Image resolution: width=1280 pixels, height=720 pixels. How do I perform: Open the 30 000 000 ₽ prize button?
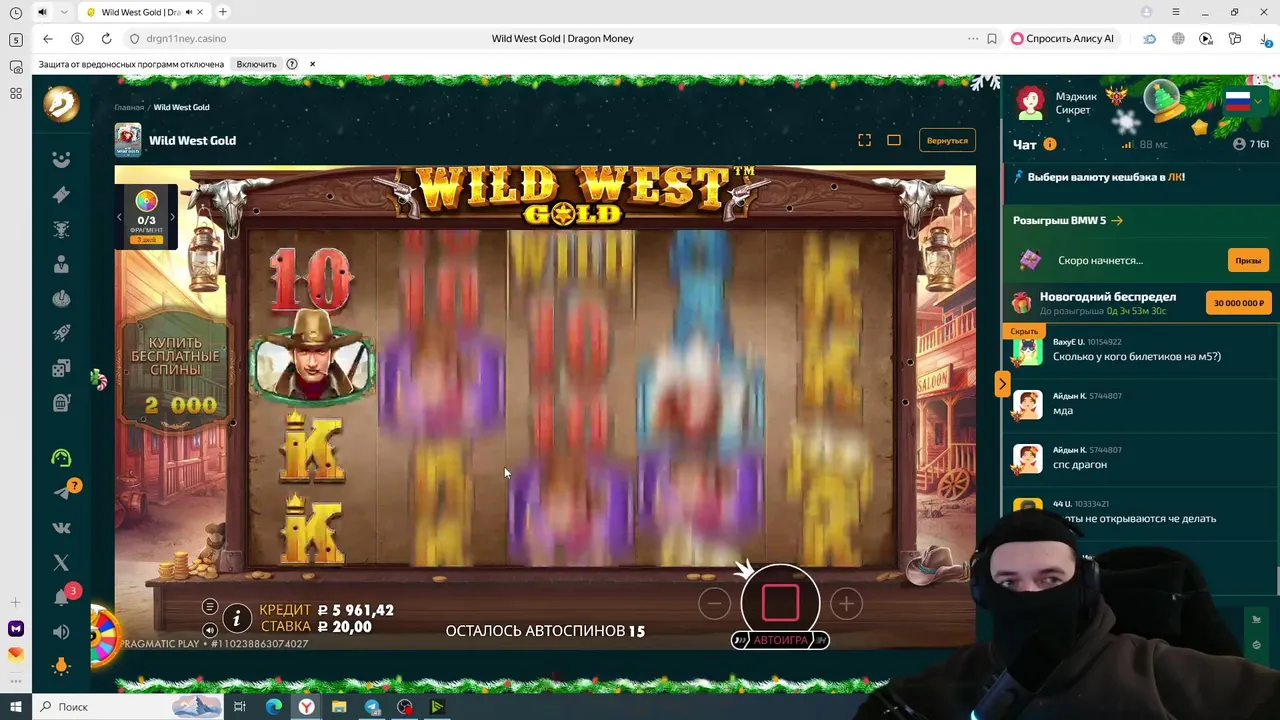click(x=1239, y=303)
